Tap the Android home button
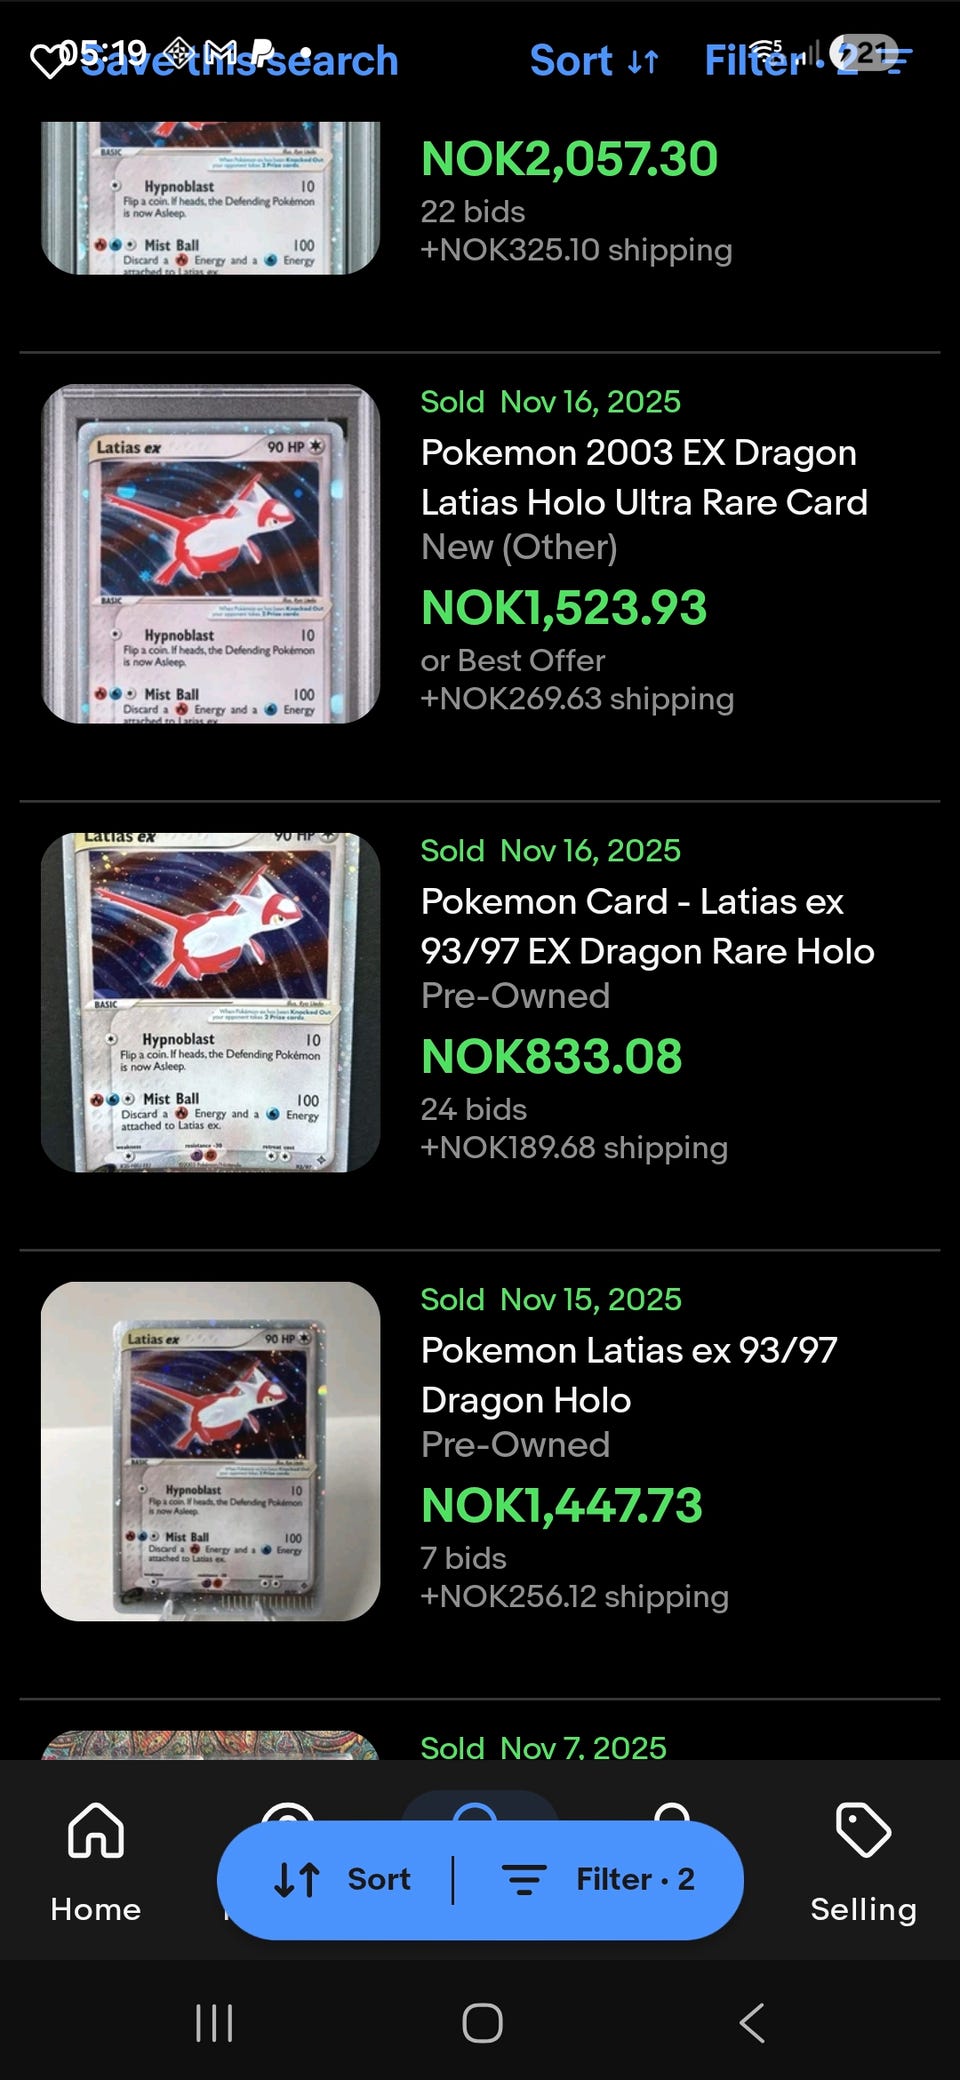960x2080 pixels. (482, 2023)
